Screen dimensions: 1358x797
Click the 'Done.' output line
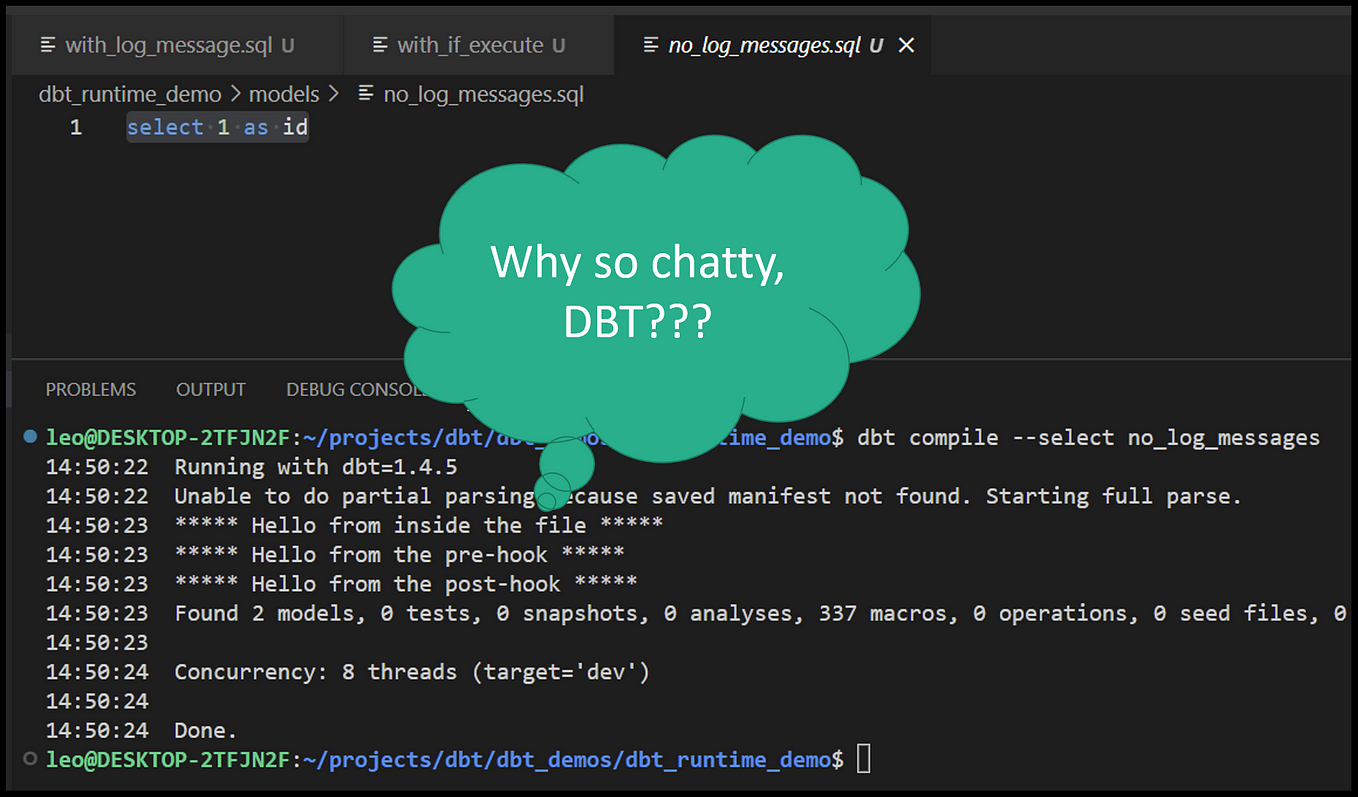click(206, 730)
